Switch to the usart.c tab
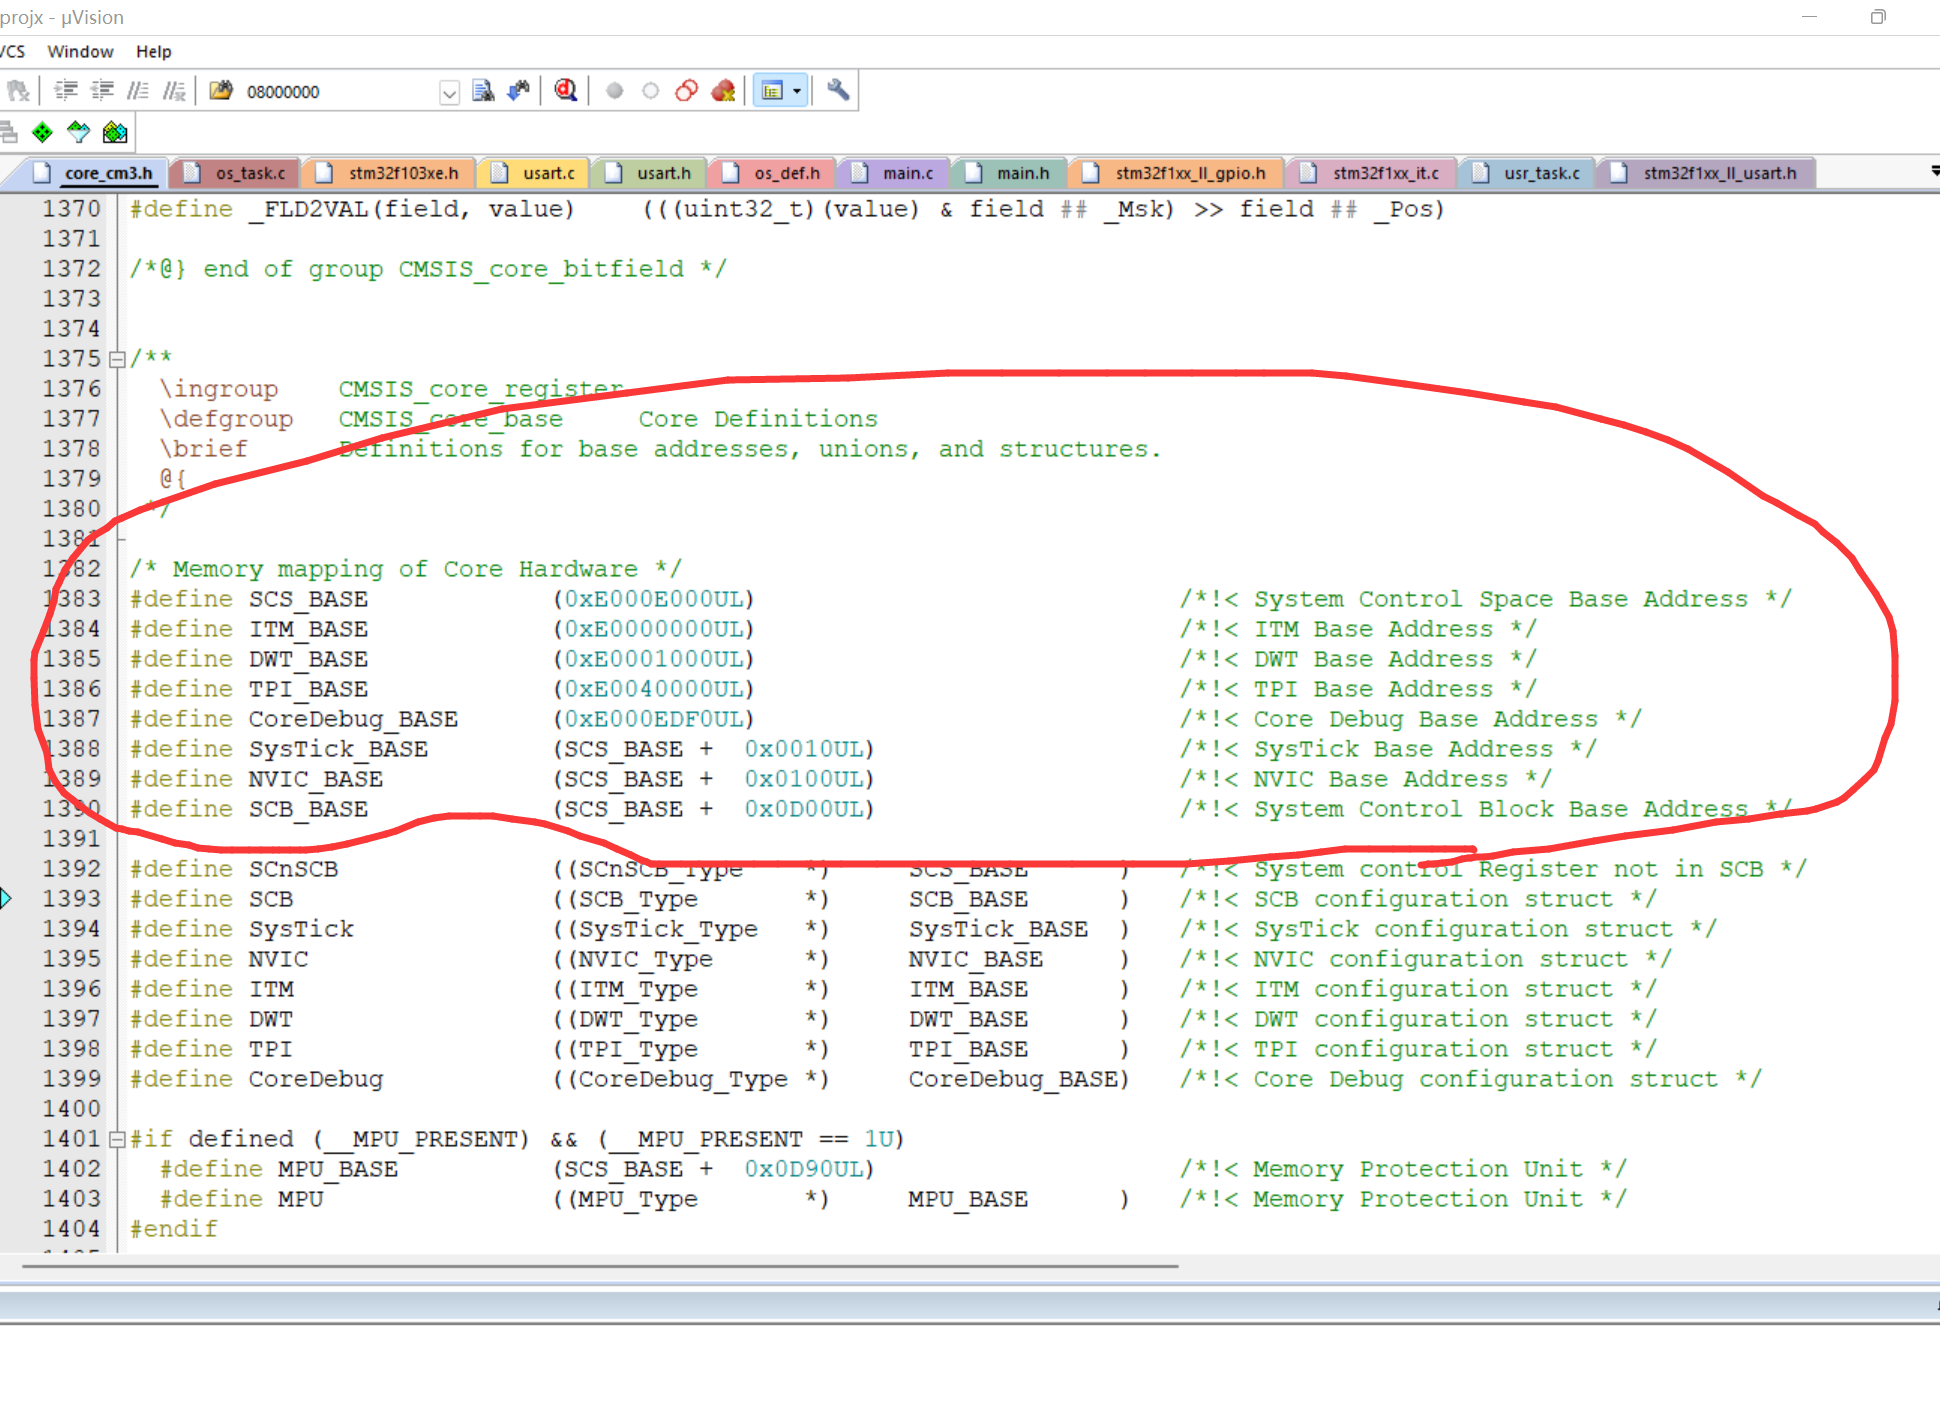The height and width of the screenshot is (1407, 1940). [x=536, y=173]
